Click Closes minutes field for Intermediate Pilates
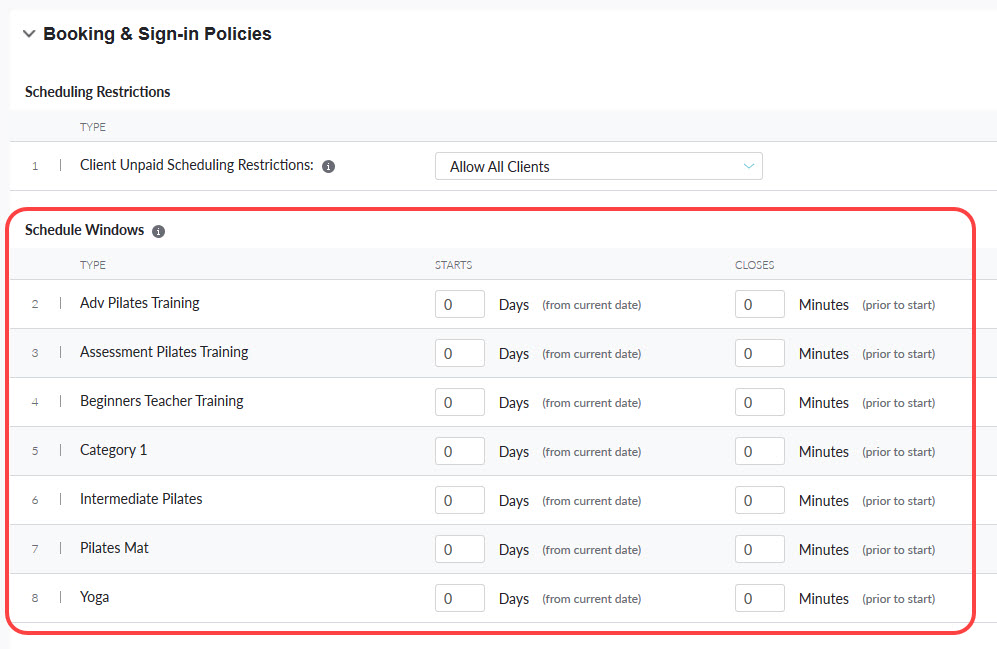The height and width of the screenshot is (649, 997). click(759, 500)
